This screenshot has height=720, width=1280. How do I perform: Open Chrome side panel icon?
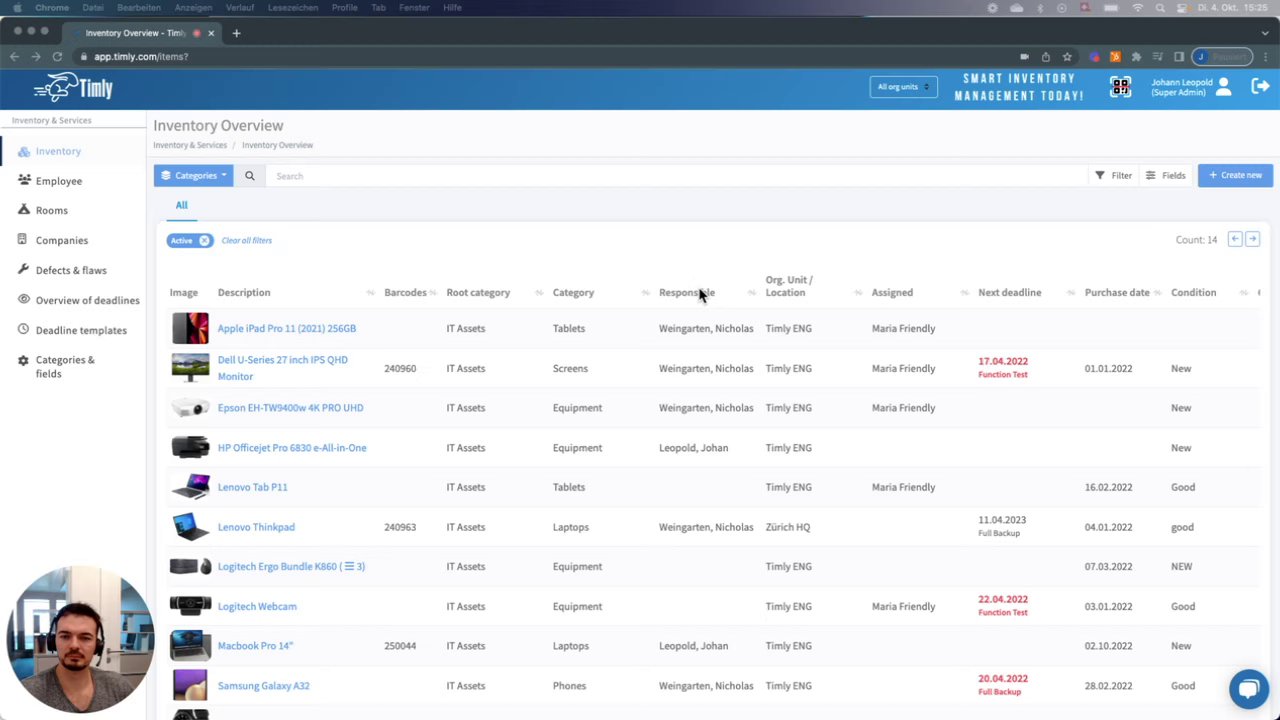(x=1179, y=57)
